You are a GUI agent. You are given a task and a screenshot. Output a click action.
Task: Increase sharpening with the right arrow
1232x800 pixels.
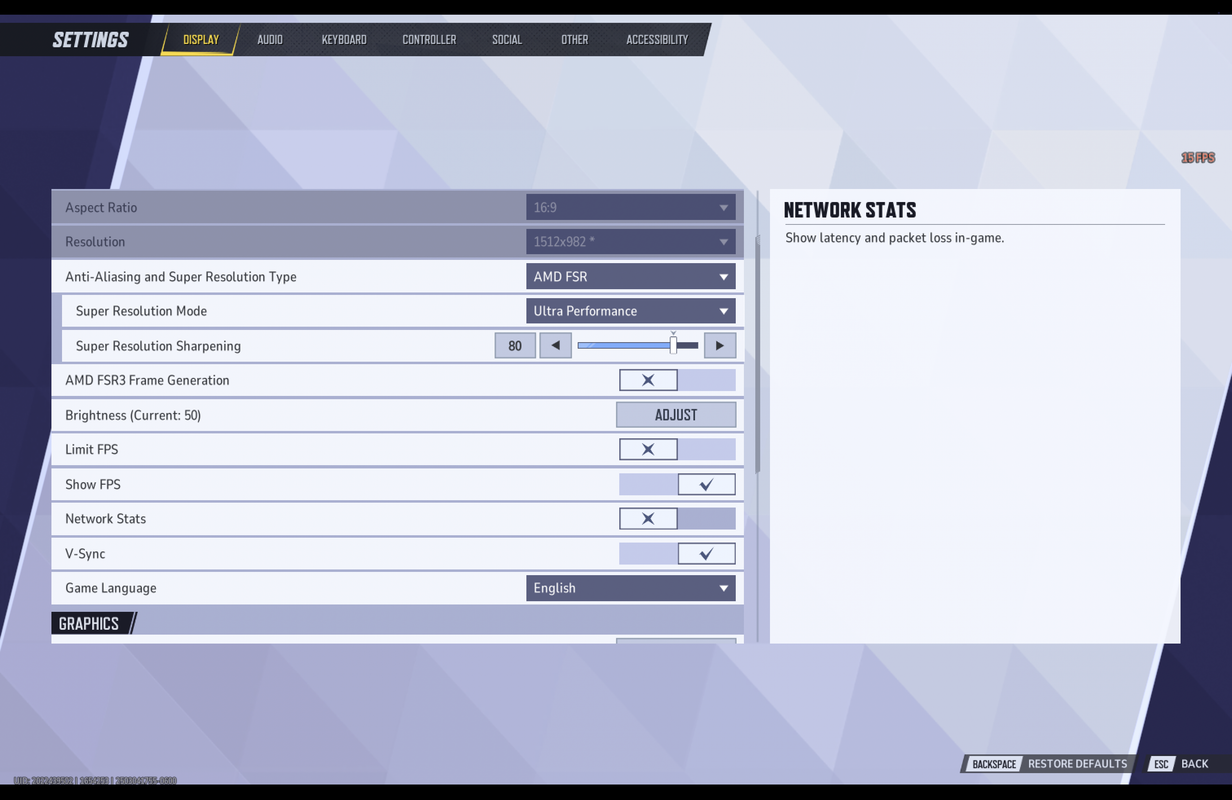(720, 346)
